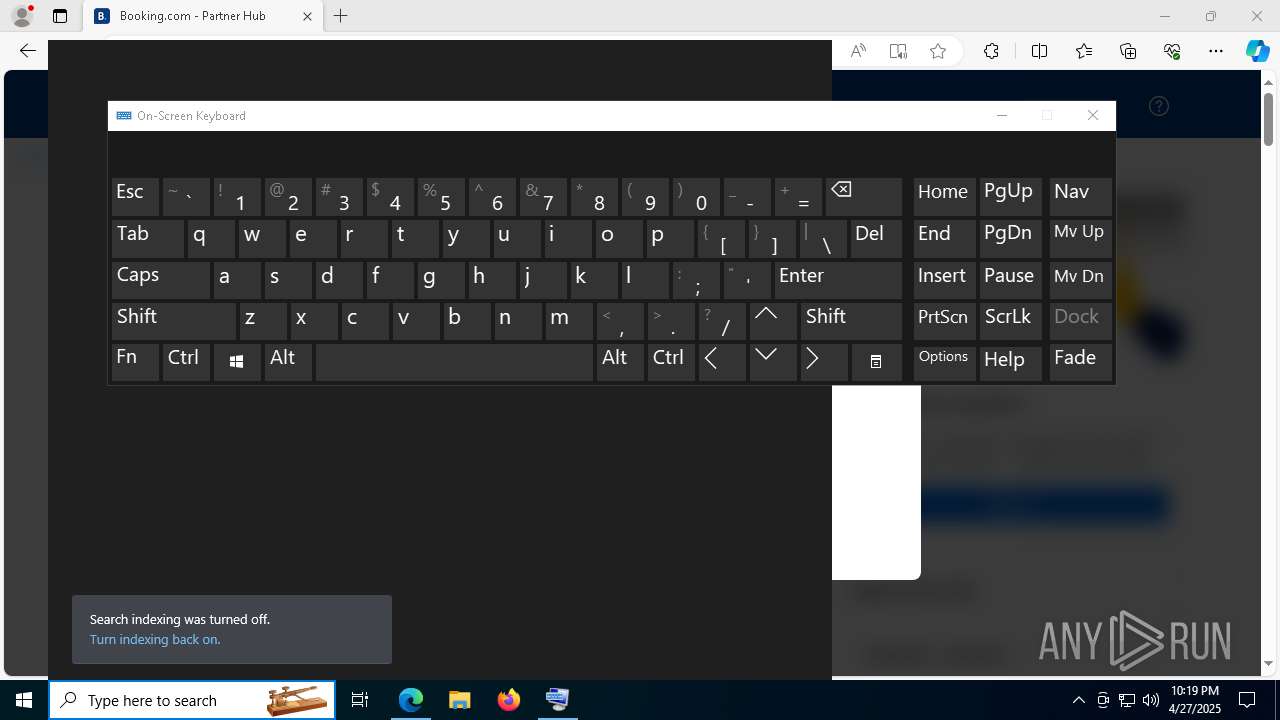This screenshot has width=1280, height=720.
Task: Launch Firefox from taskbar
Action: [509, 700]
